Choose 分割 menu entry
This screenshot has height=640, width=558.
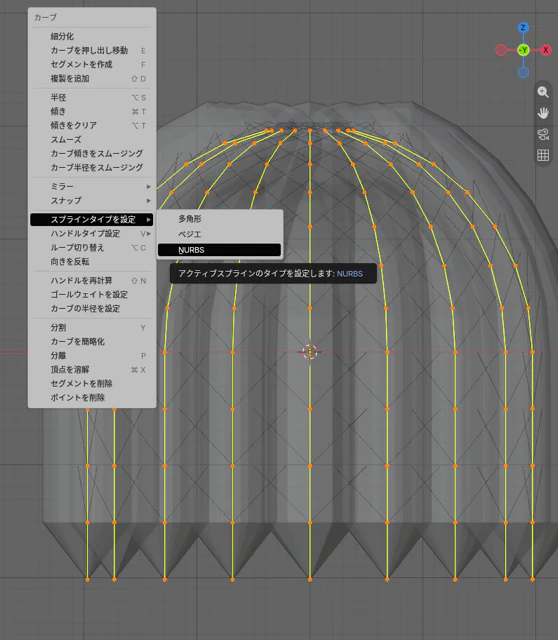(x=92, y=328)
